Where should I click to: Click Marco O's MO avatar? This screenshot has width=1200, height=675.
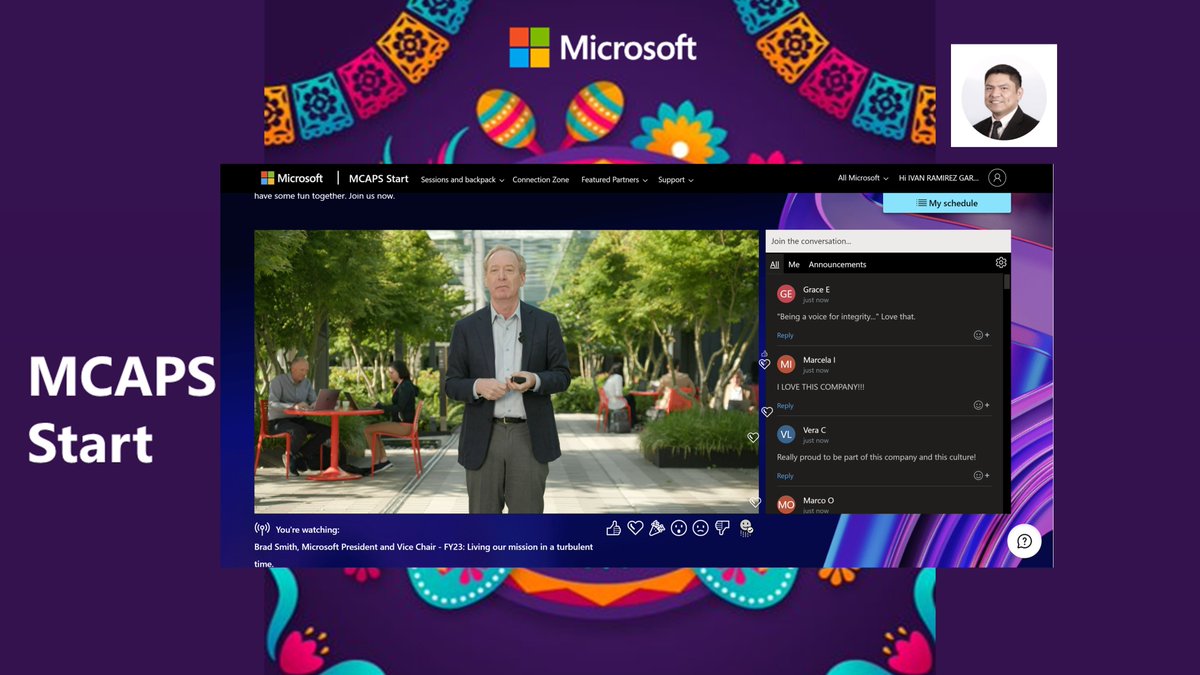[786, 504]
